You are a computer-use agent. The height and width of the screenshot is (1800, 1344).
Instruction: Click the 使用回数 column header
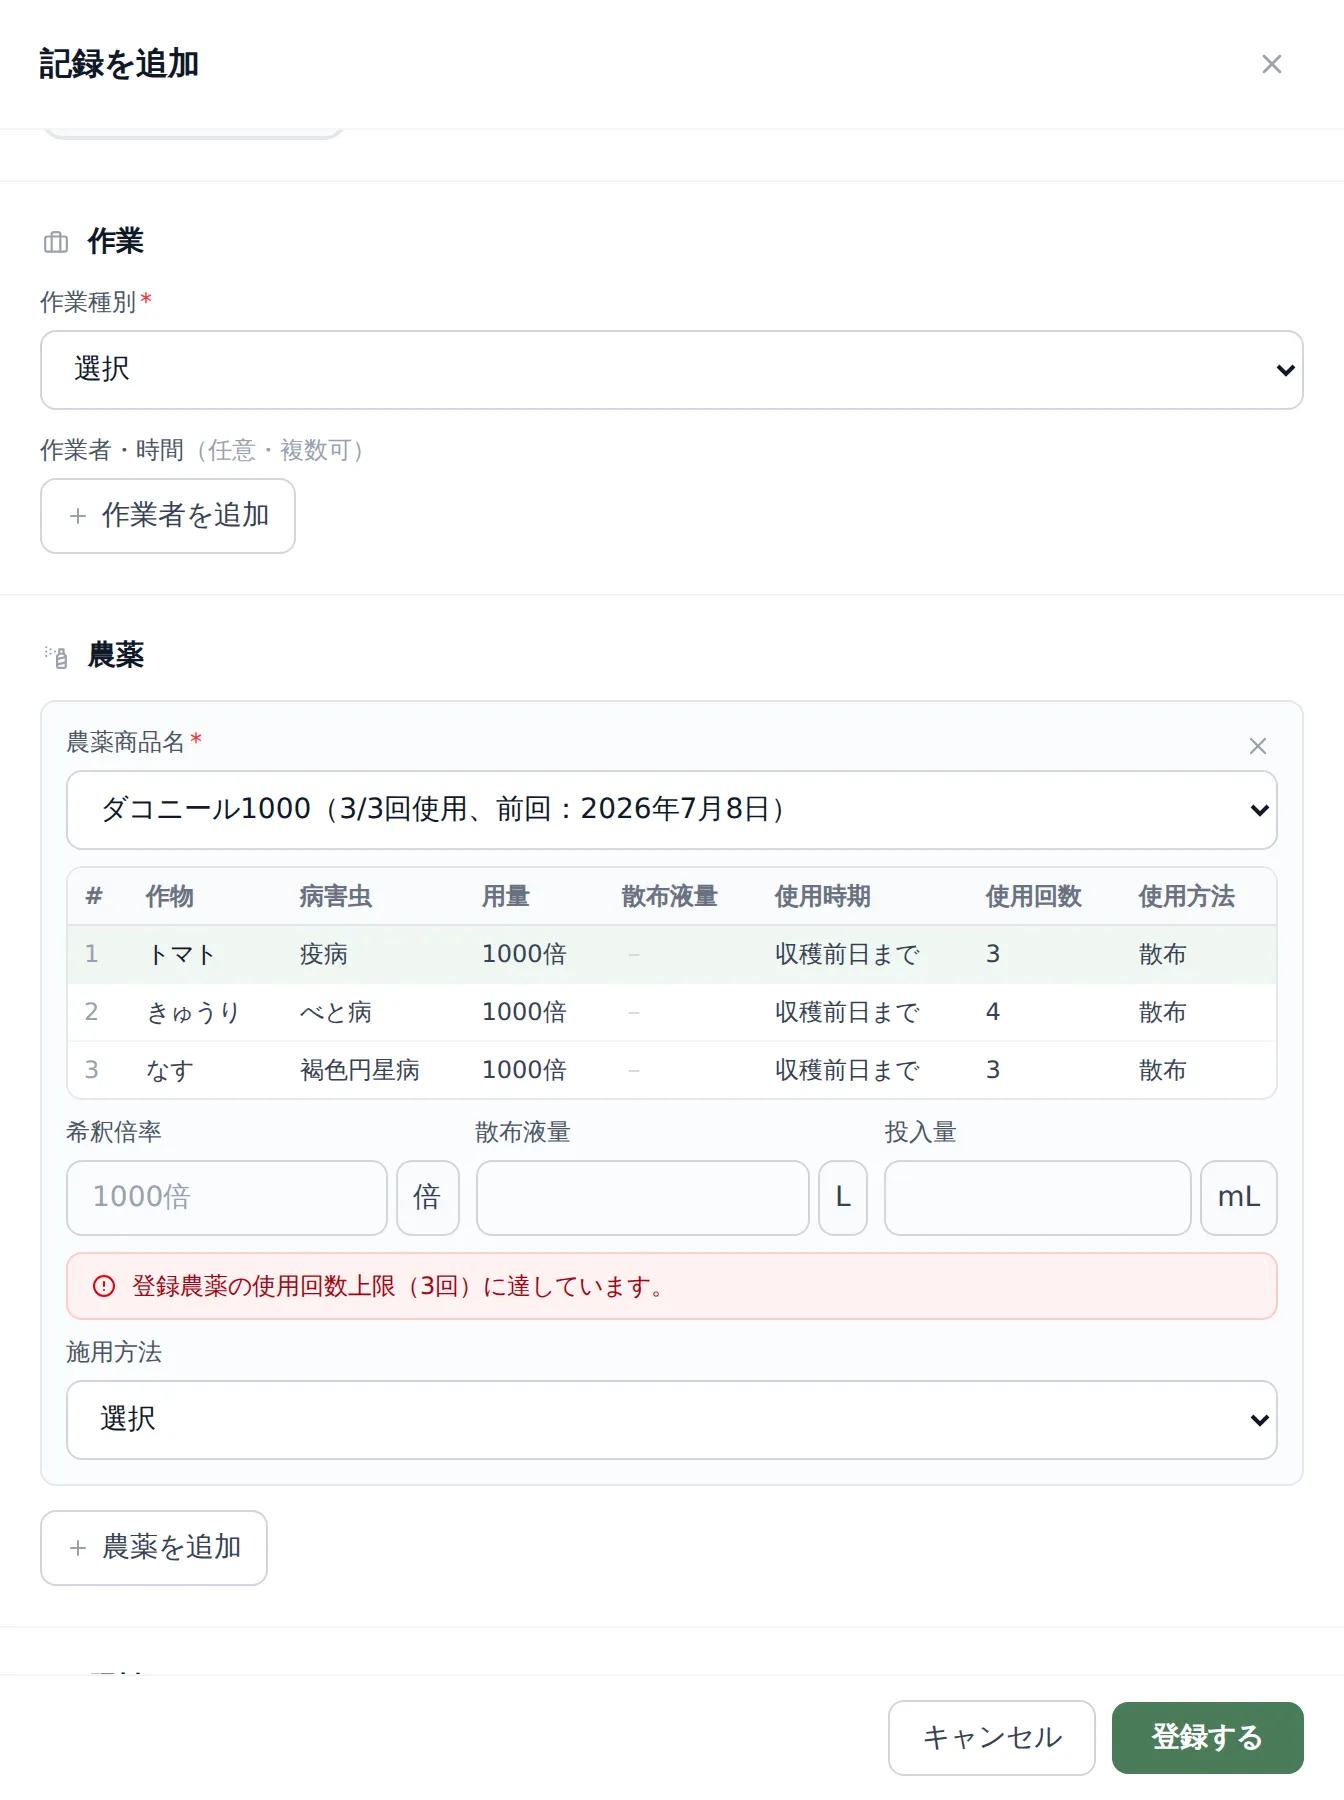pyautogui.click(x=1034, y=897)
